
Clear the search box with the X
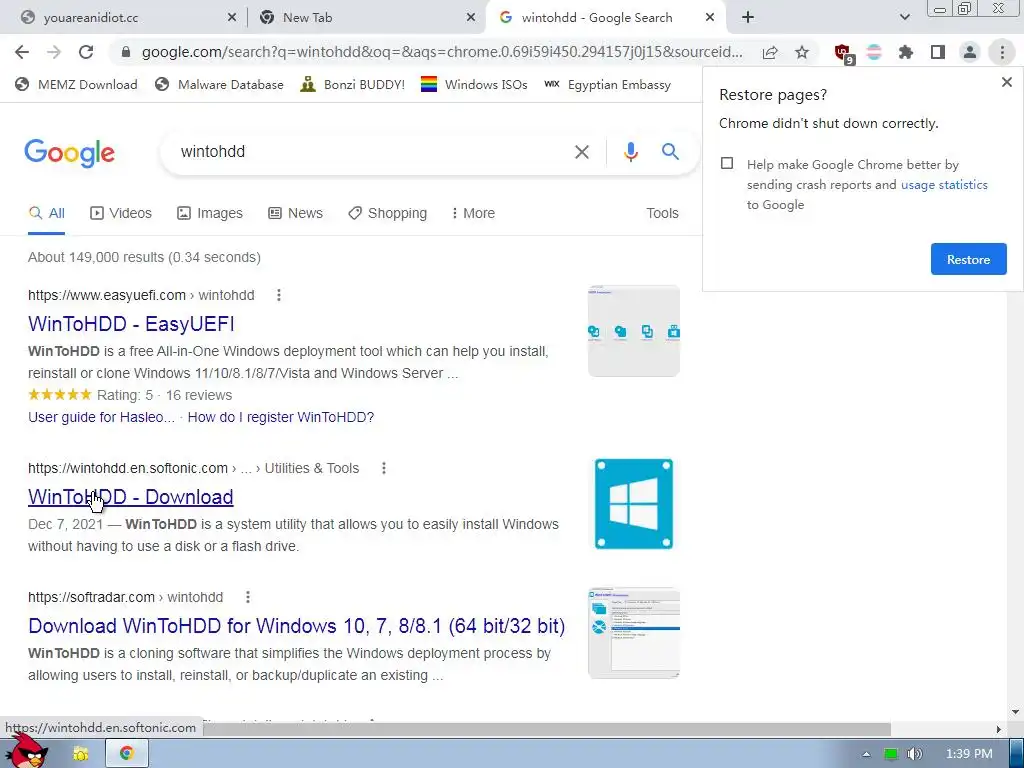coord(581,152)
